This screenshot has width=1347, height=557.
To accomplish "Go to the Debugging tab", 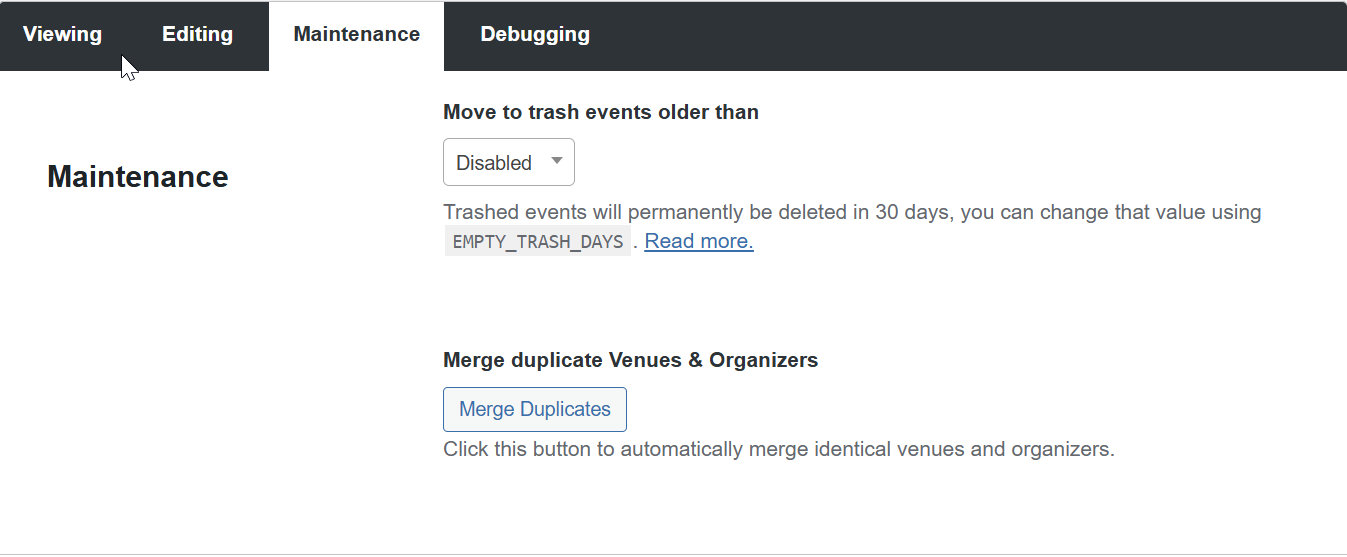I will 535,34.
